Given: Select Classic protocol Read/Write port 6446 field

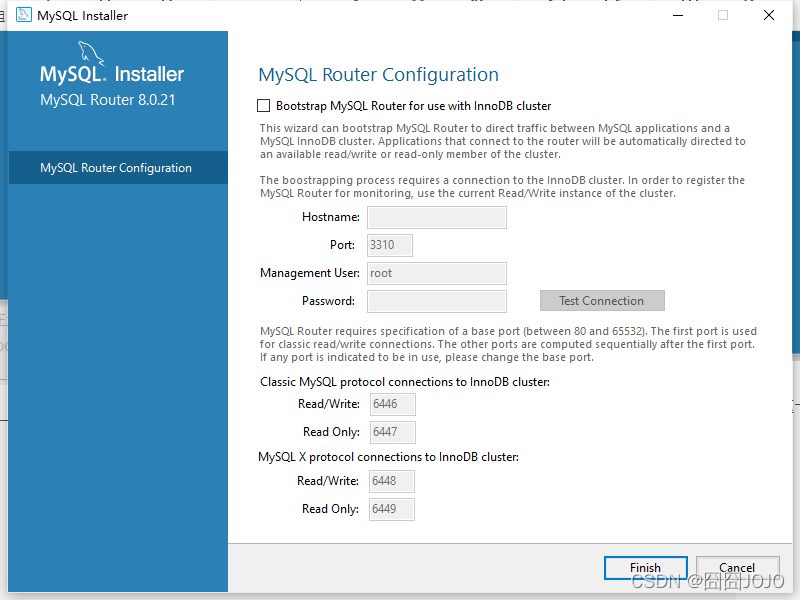Looking at the screenshot, I should [x=392, y=404].
